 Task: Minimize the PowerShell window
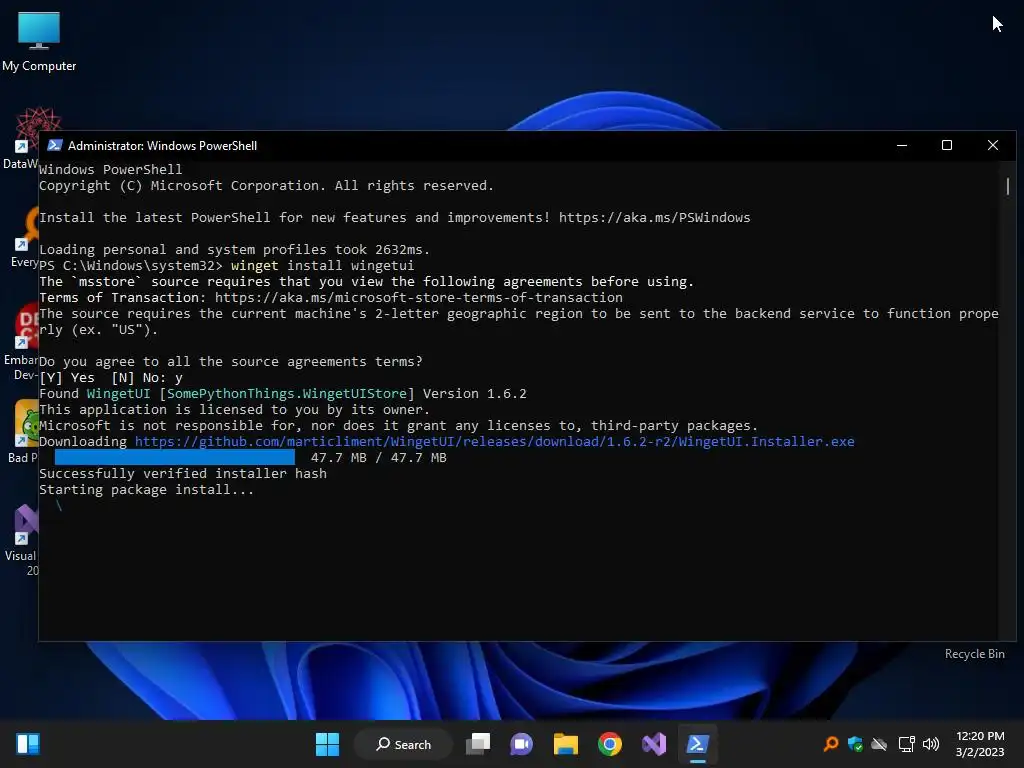pos(902,146)
